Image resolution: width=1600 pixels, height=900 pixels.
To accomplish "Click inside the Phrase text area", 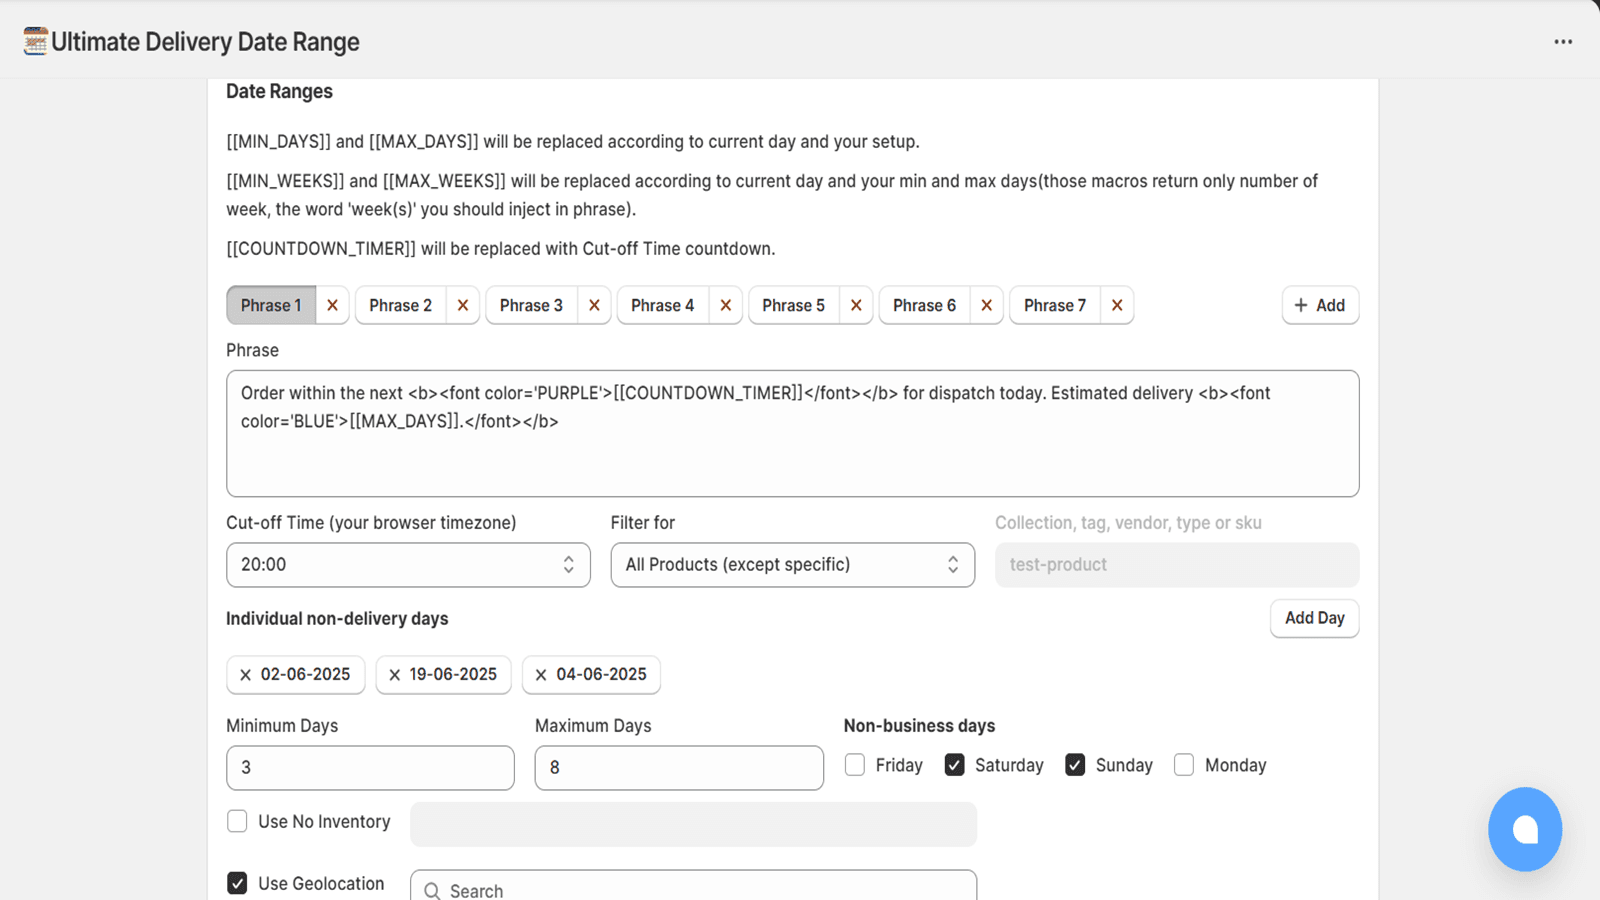I will click(793, 434).
